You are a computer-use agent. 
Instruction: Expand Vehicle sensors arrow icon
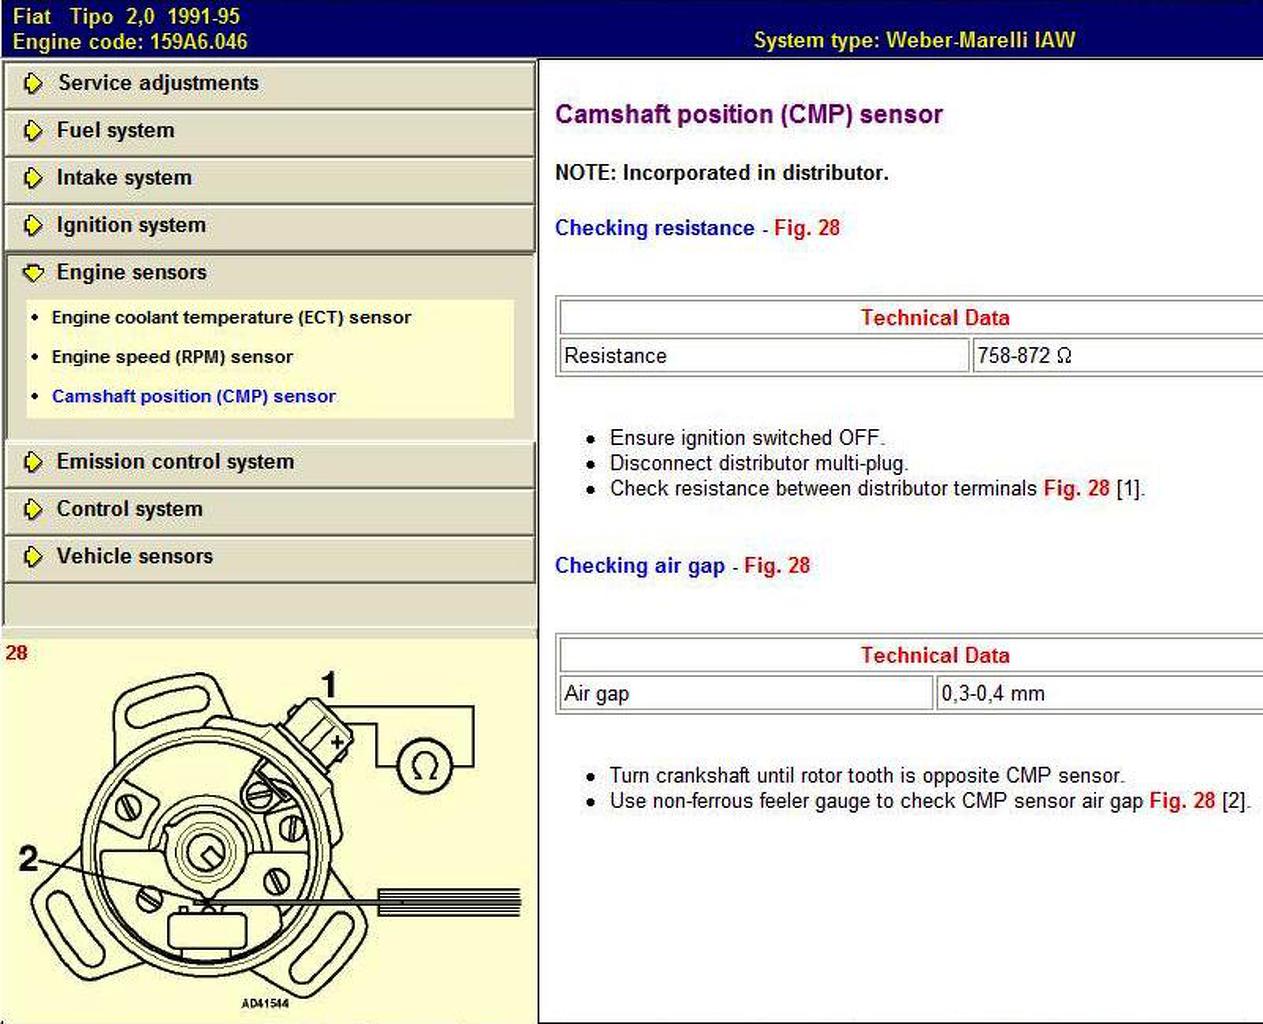click(x=33, y=556)
